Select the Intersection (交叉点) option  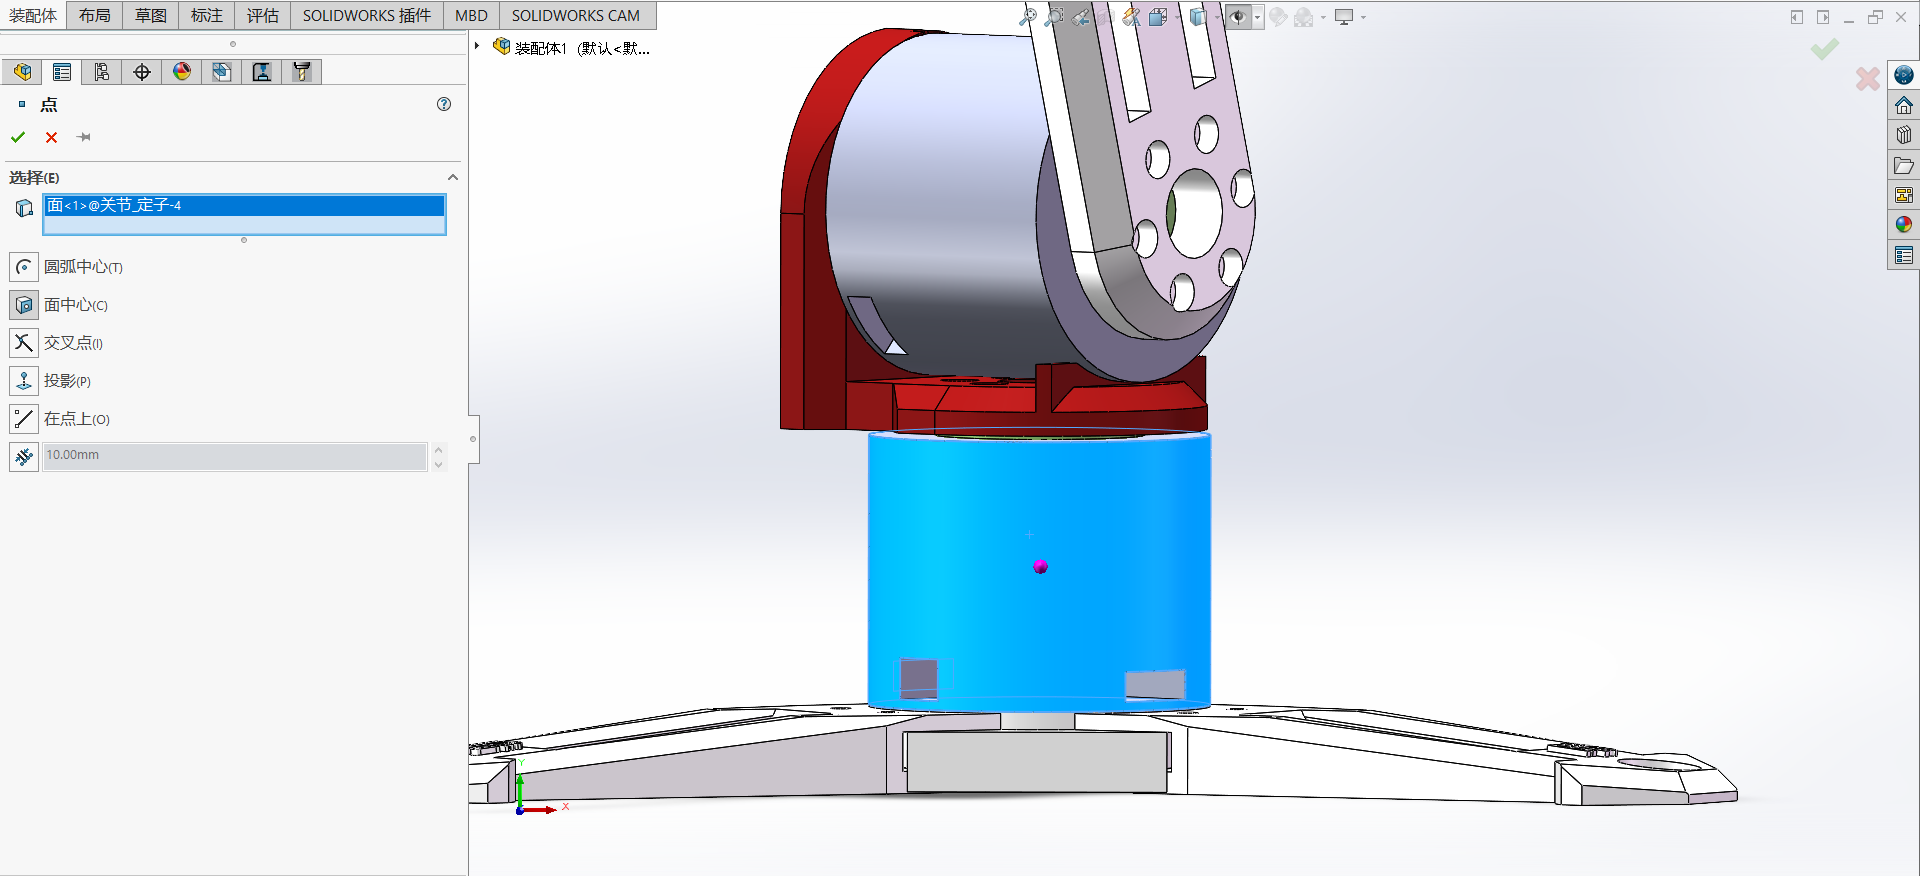click(x=24, y=343)
